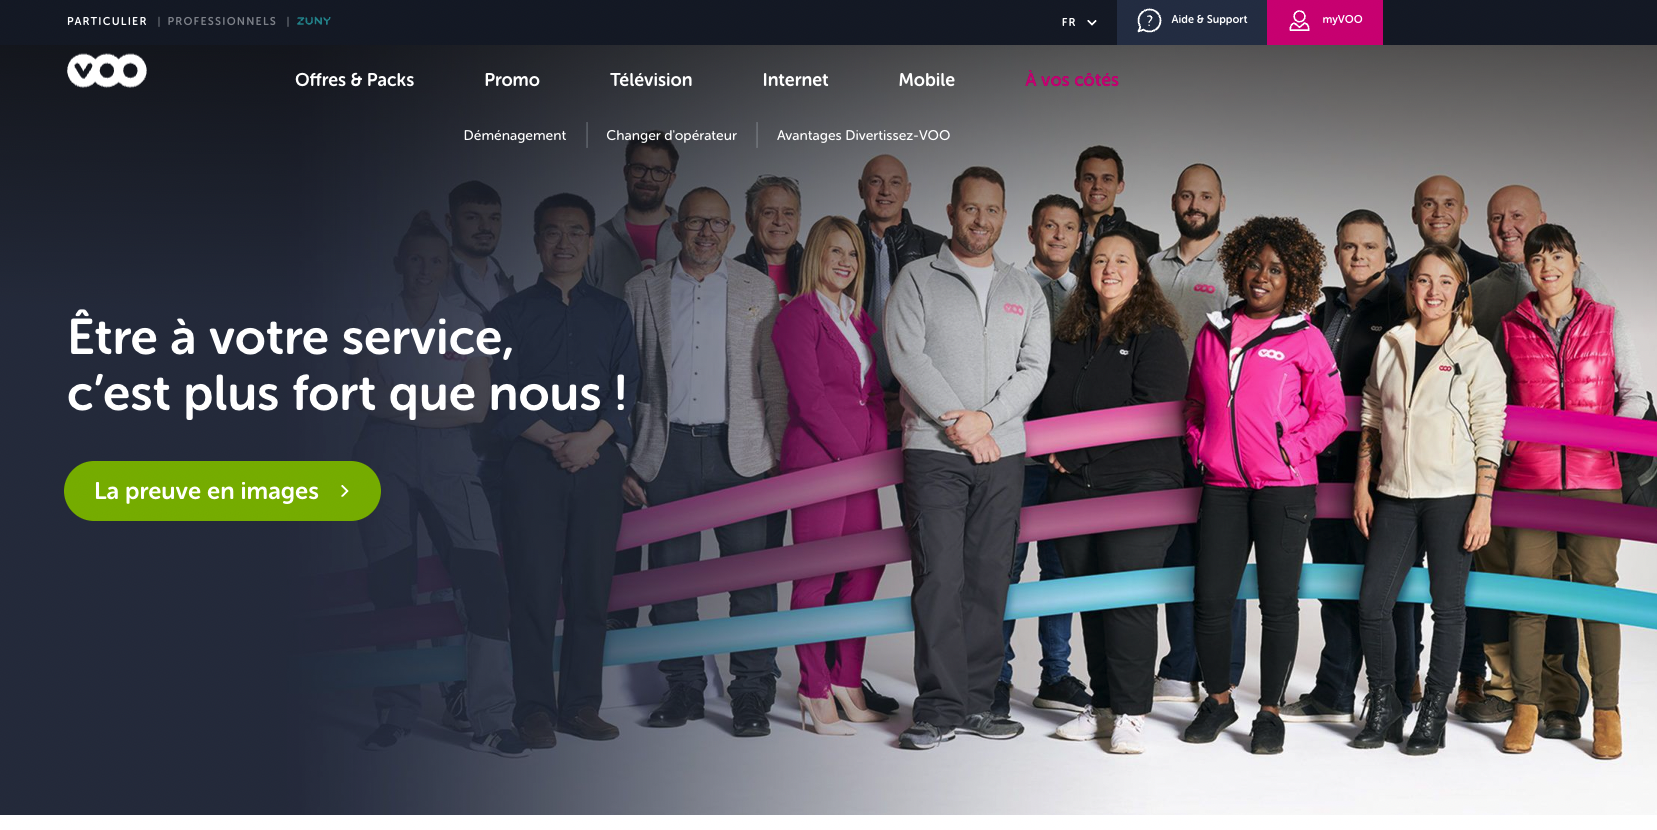Image resolution: width=1657 pixels, height=830 pixels.
Task: Open the Promo menu item
Action: pyautogui.click(x=512, y=80)
